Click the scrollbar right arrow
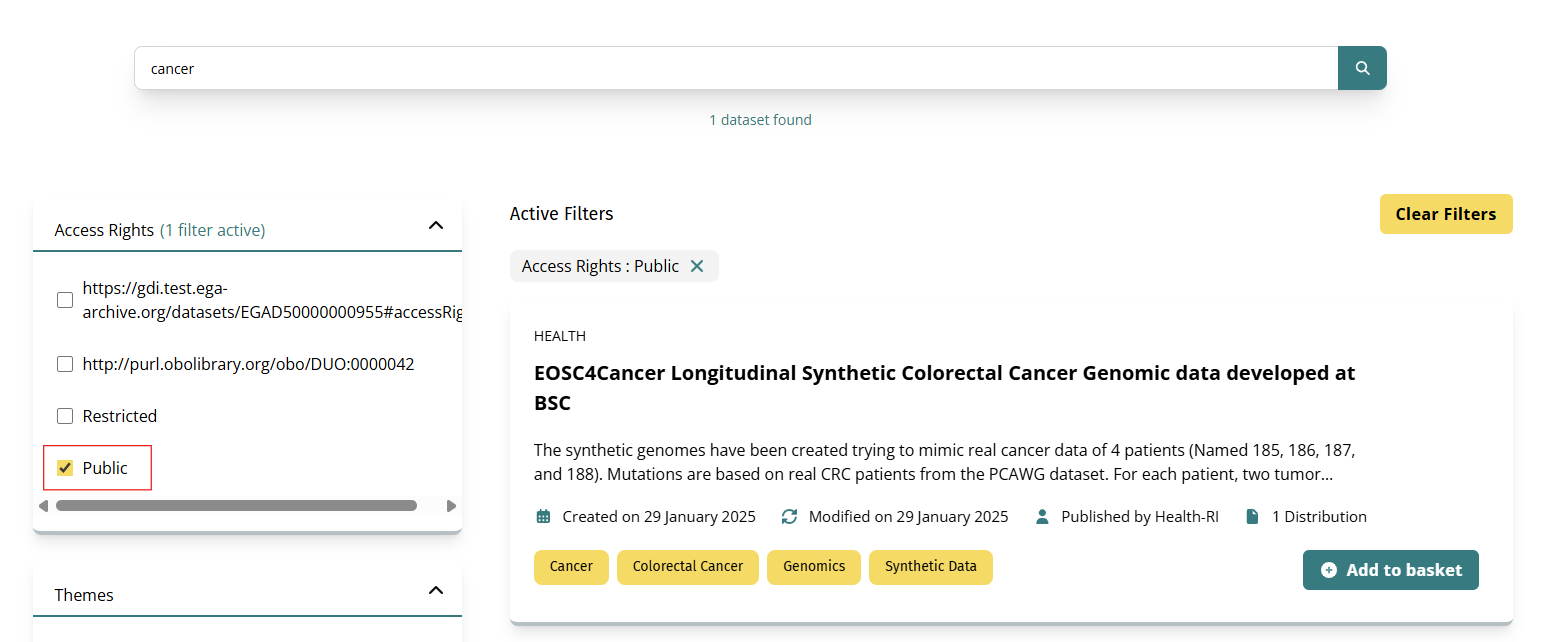Screen dimensions: 1547x642 tap(451, 506)
